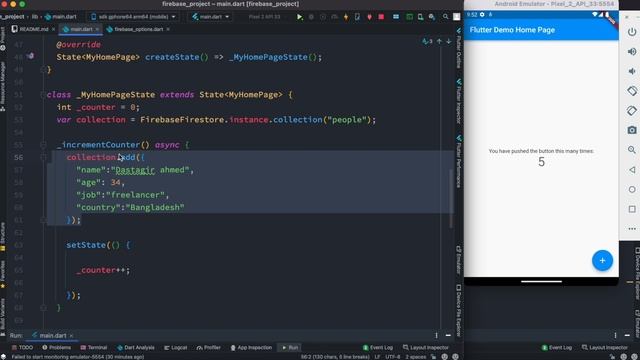Open the device selector dropdown
Screen dimensions: 640x360
click(x=134, y=17)
